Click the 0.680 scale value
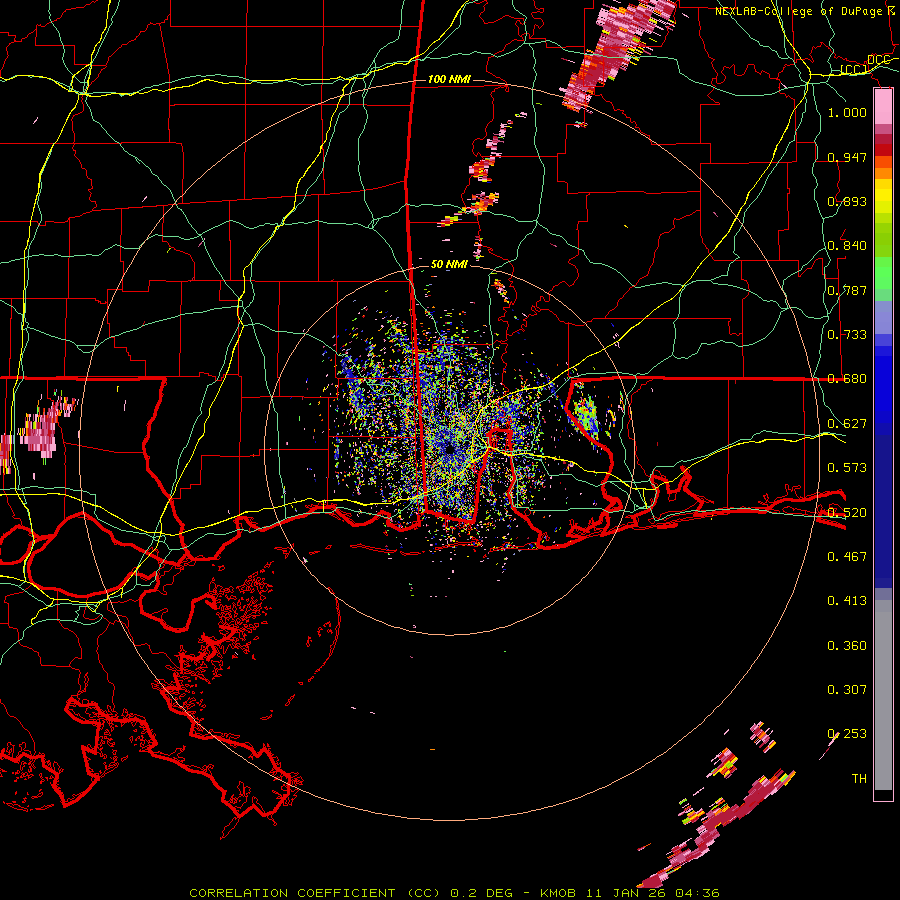 pyautogui.click(x=847, y=379)
